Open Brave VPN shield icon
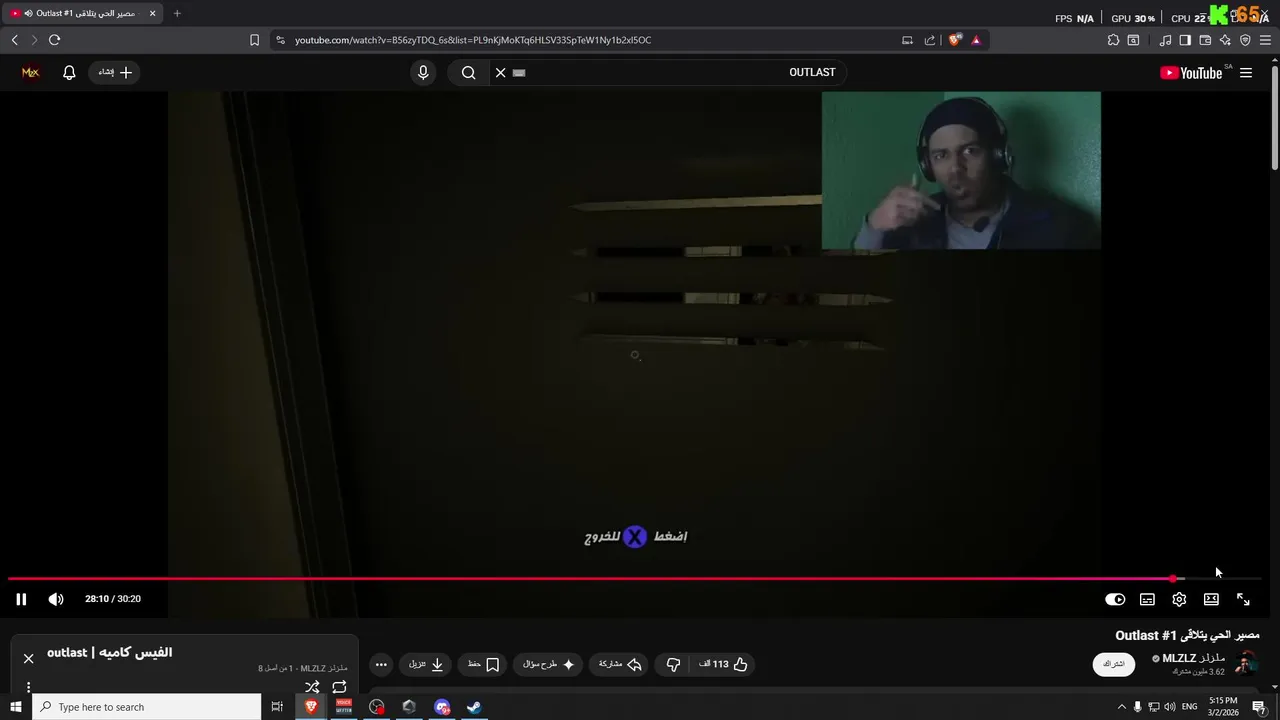 (1245, 40)
